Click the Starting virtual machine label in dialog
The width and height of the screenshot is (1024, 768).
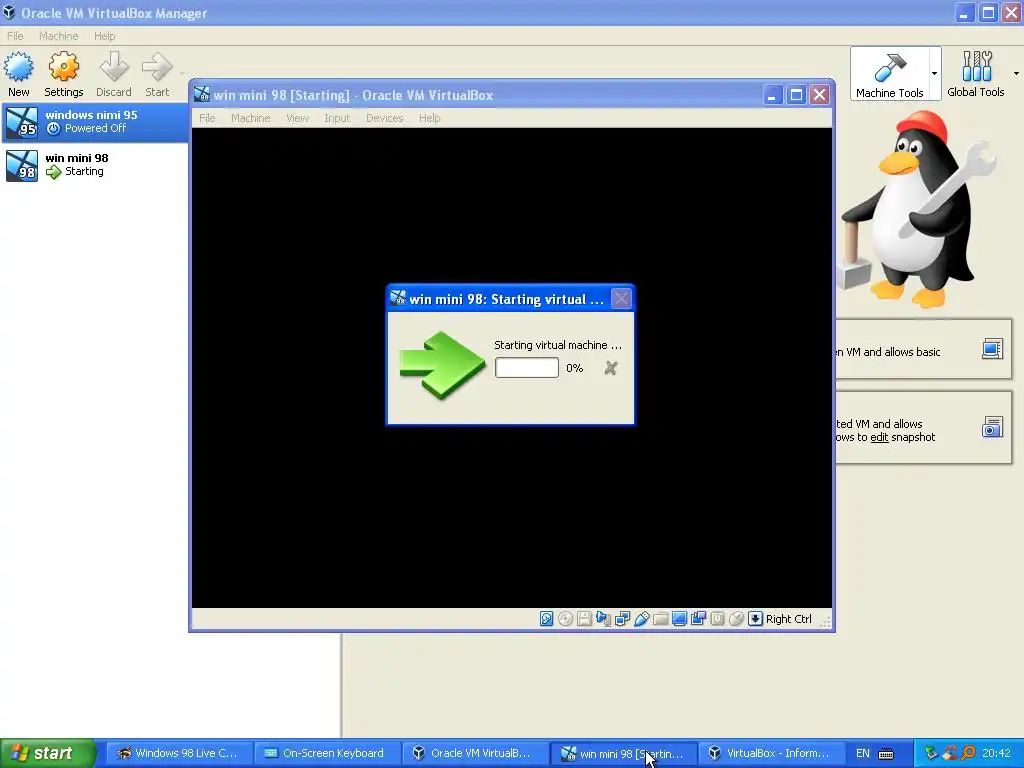point(558,345)
